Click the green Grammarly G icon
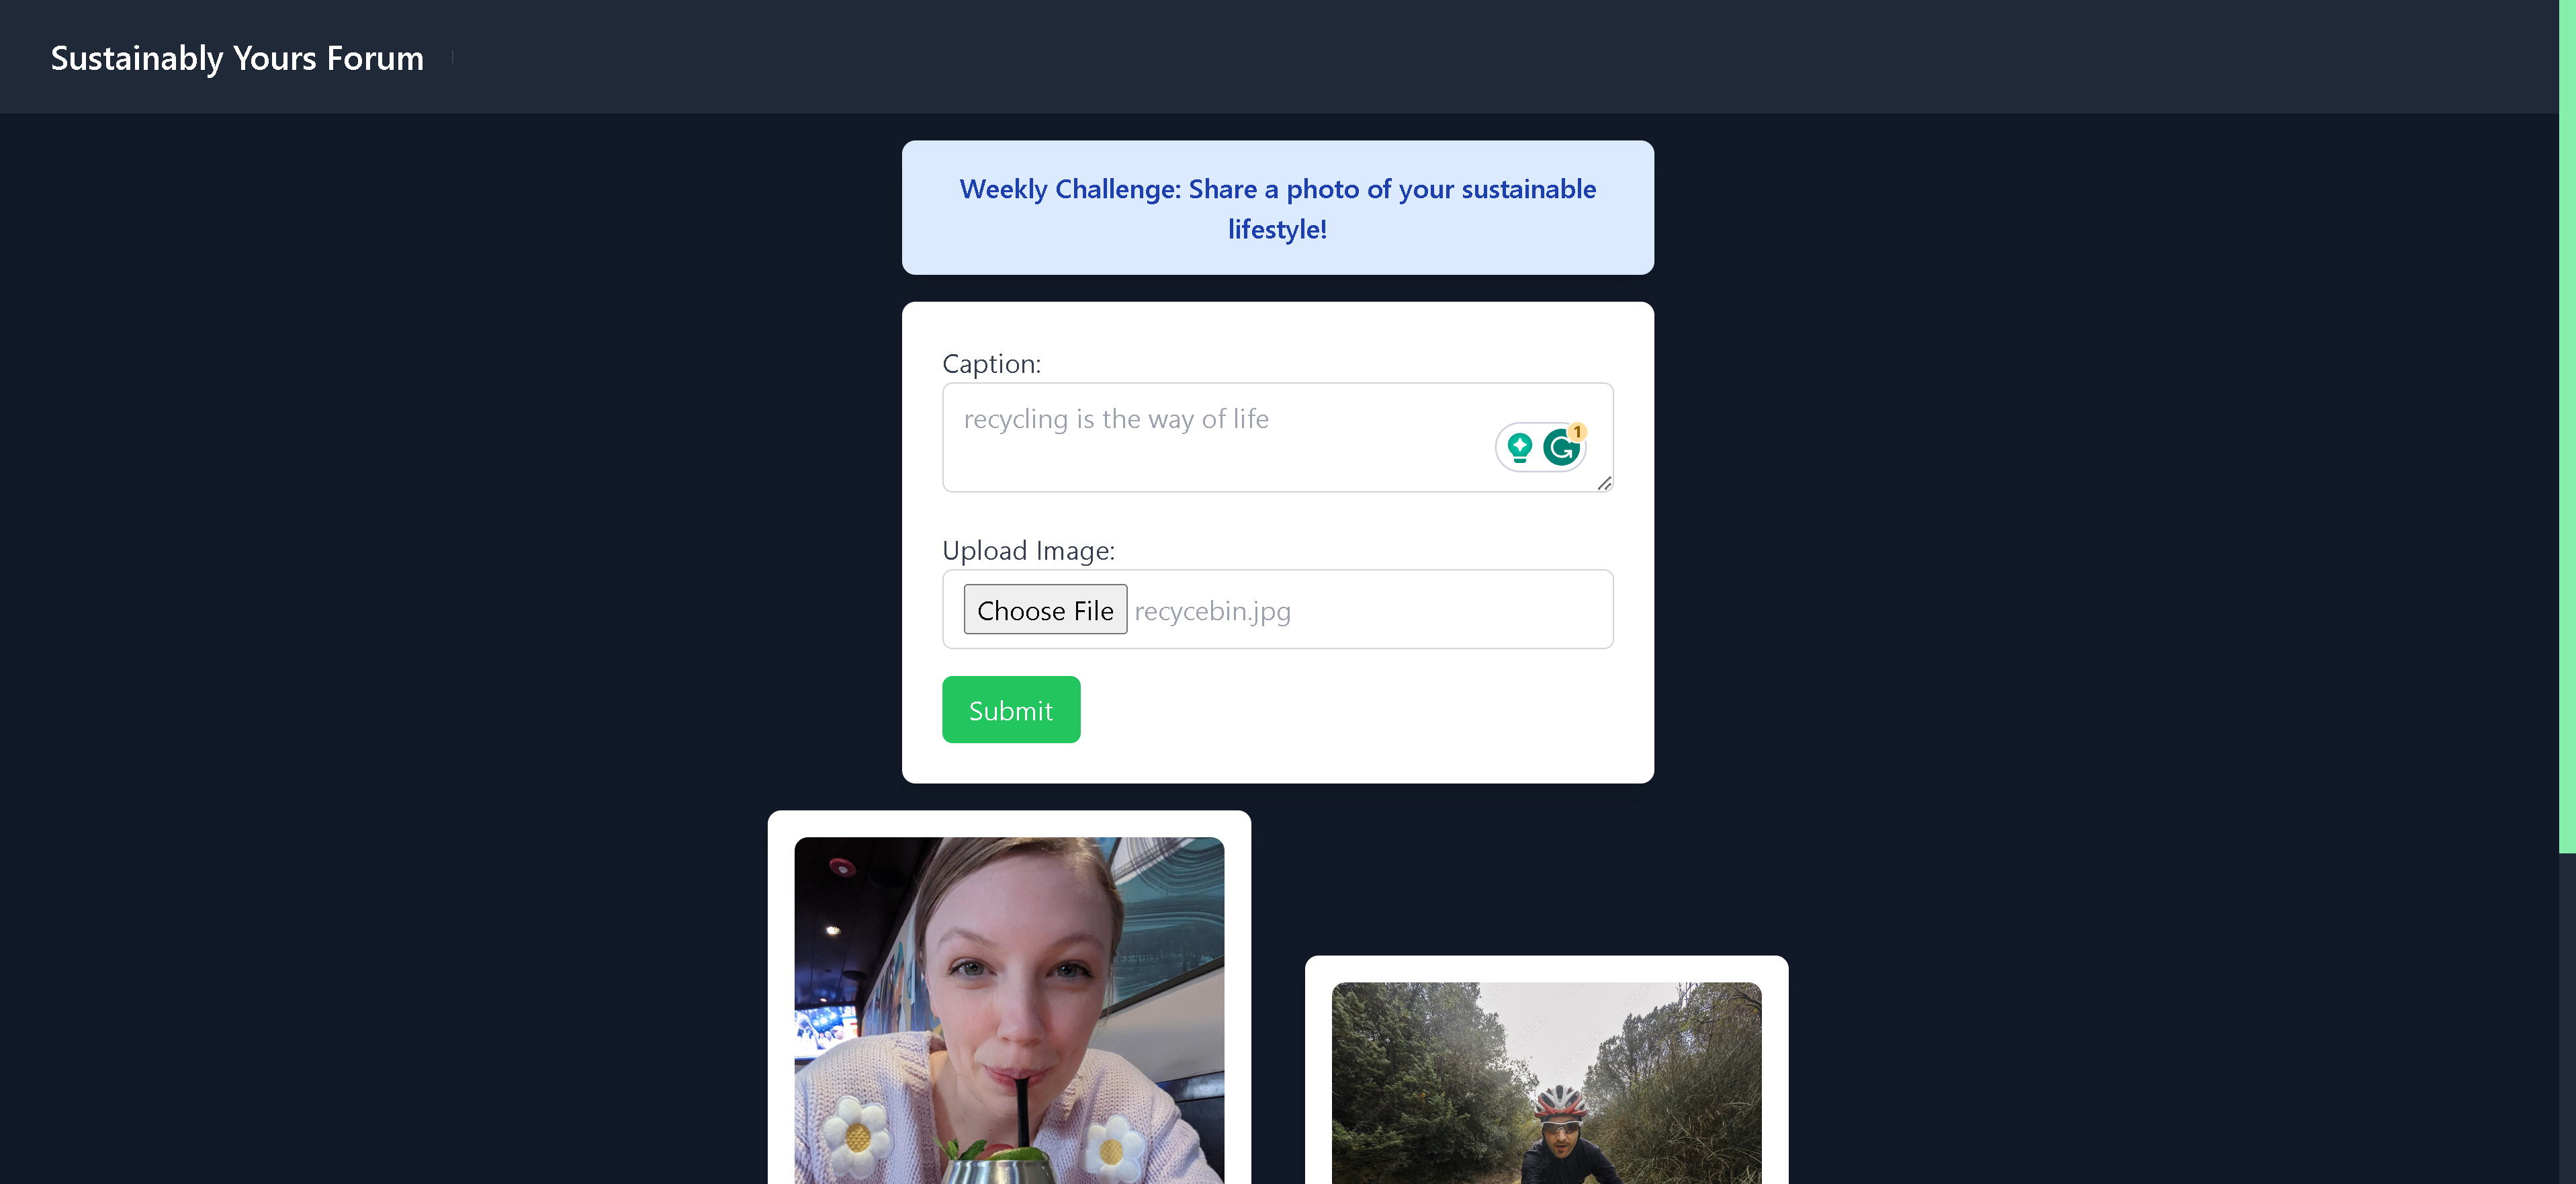This screenshot has width=2576, height=1184. (1561, 448)
